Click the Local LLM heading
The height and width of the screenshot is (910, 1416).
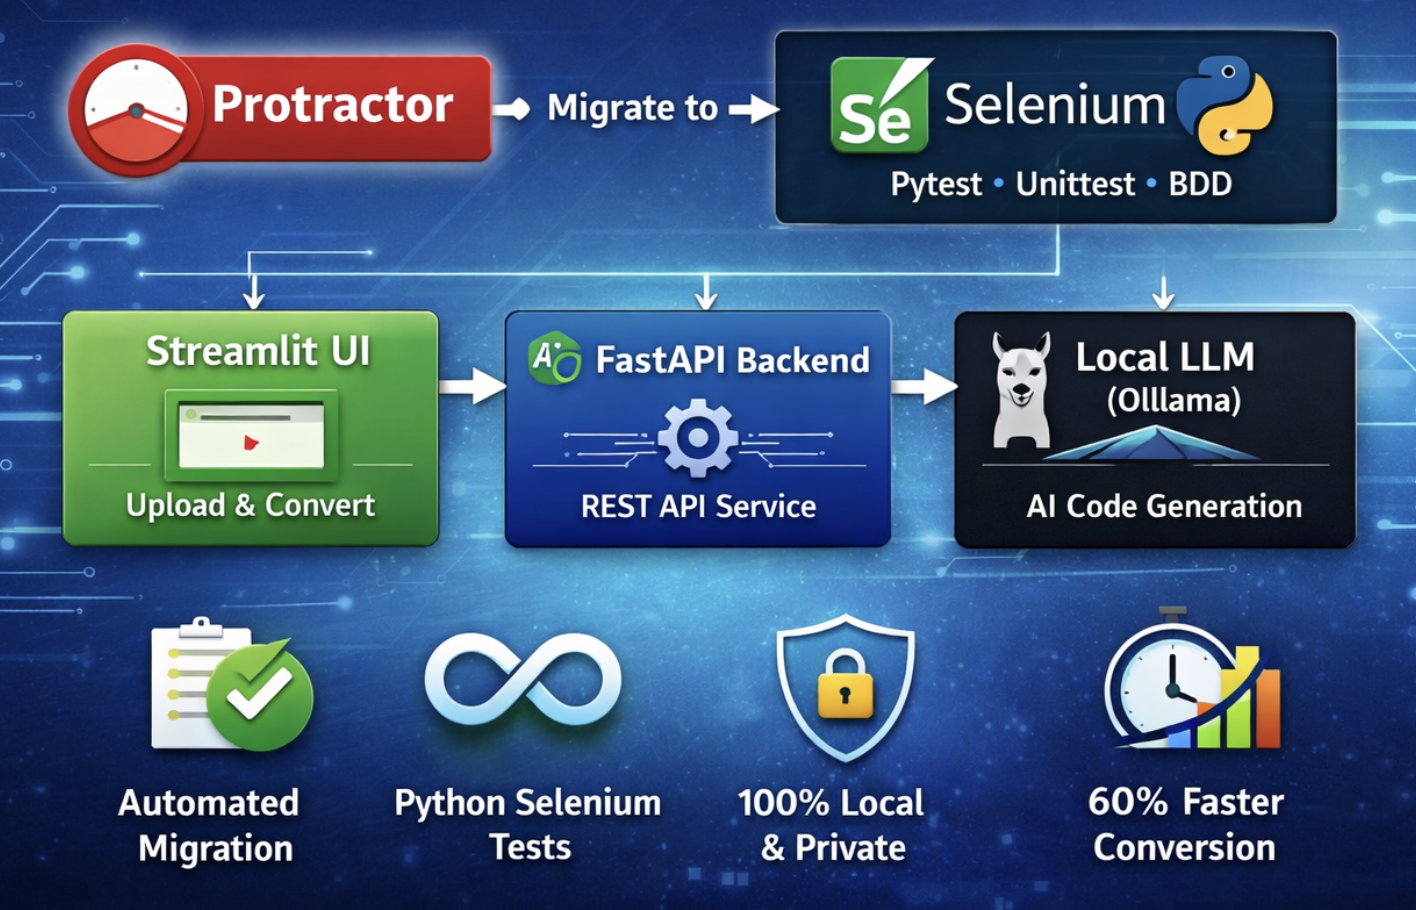pos(1165,357)
